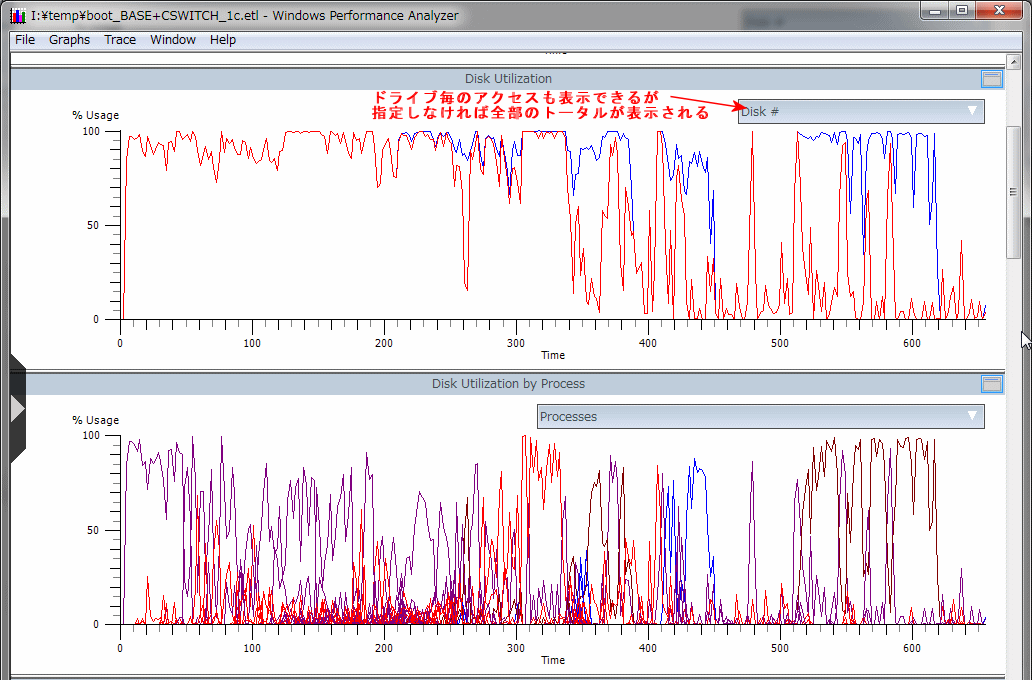
Task: Click the vertical scrollbar thumb
Action: [x=1013, y=192]
